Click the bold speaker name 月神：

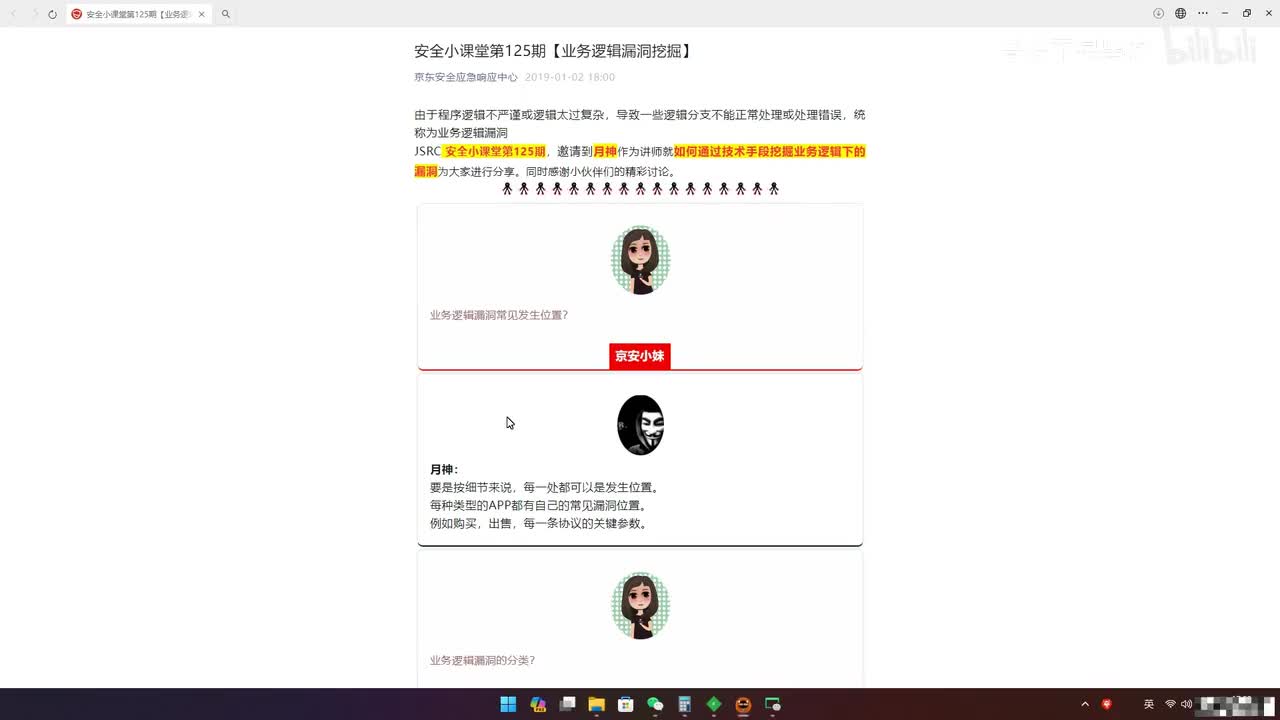[x=444, y=470]
